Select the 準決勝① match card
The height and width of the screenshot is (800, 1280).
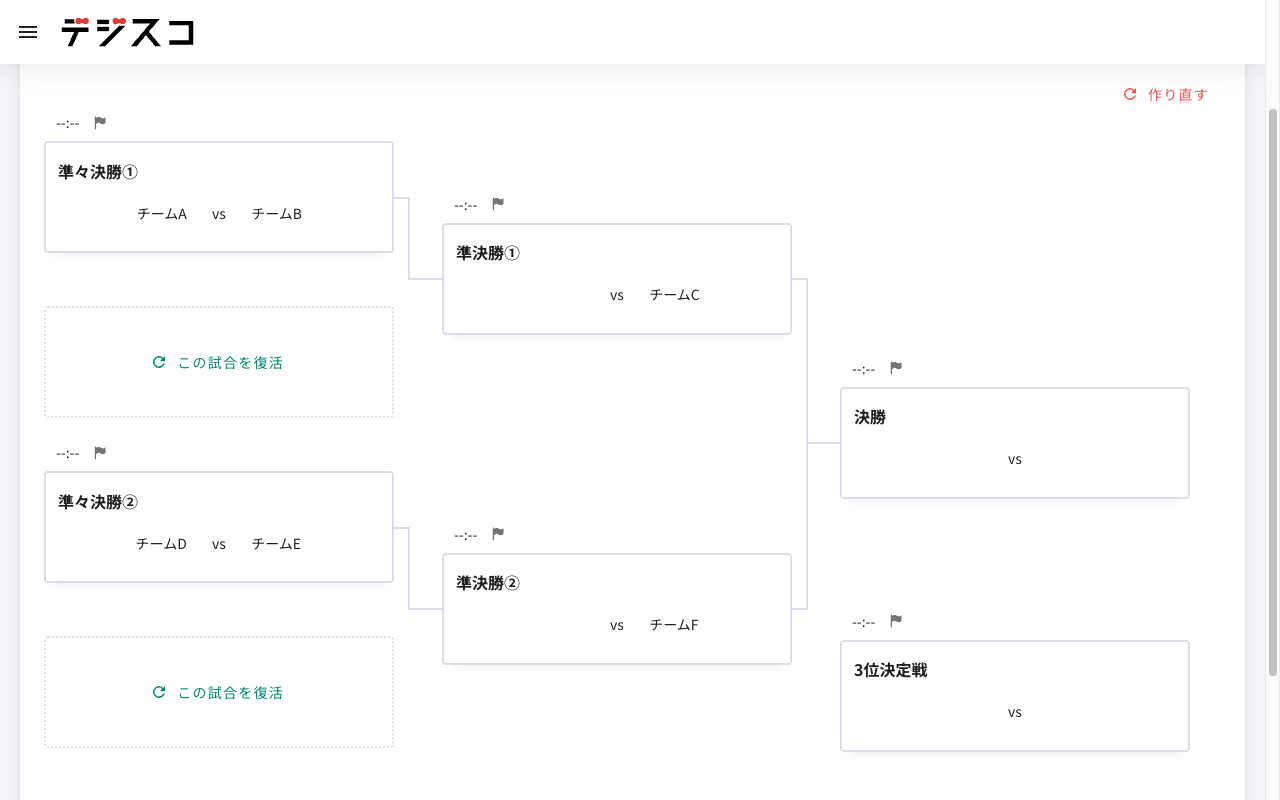[x=617, y=278]
